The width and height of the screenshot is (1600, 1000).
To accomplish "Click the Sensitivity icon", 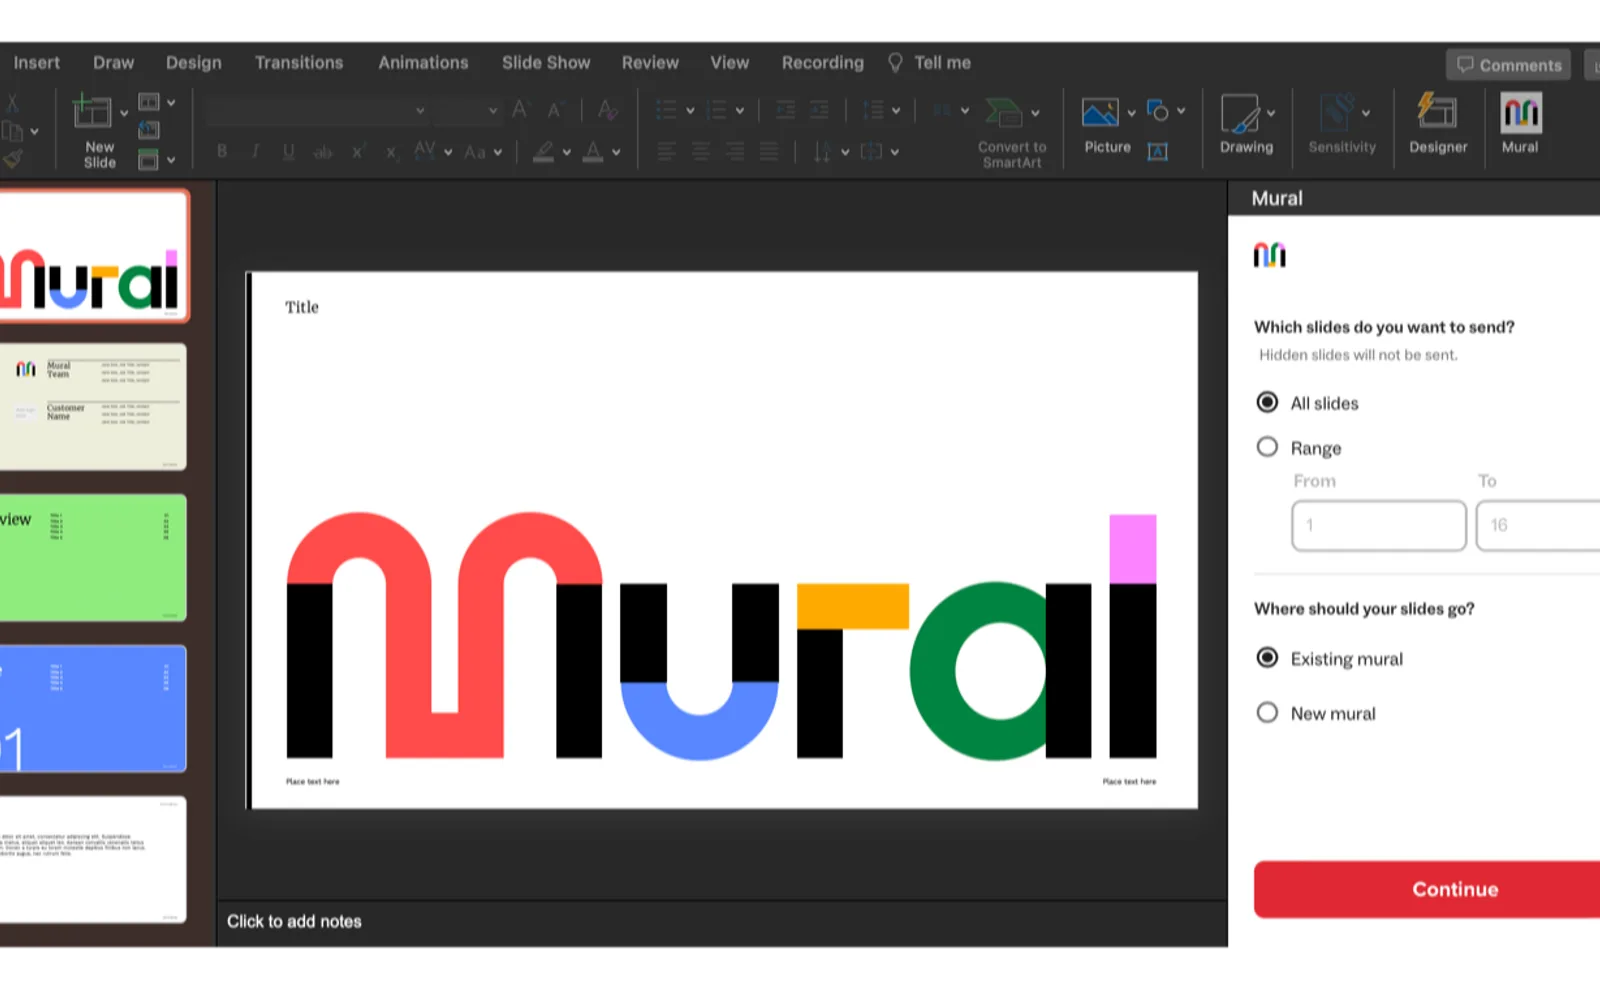I will (1337, 113).
